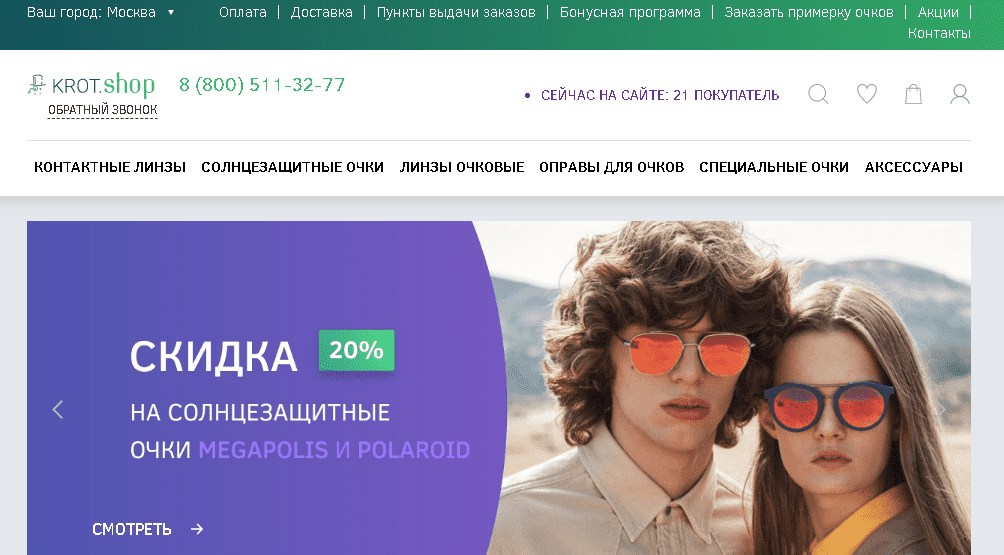This screenshot has height=555, width=1004.
Task: Click the phone number 8 (800) 511-32-77
Action: [x=262, y=84]
